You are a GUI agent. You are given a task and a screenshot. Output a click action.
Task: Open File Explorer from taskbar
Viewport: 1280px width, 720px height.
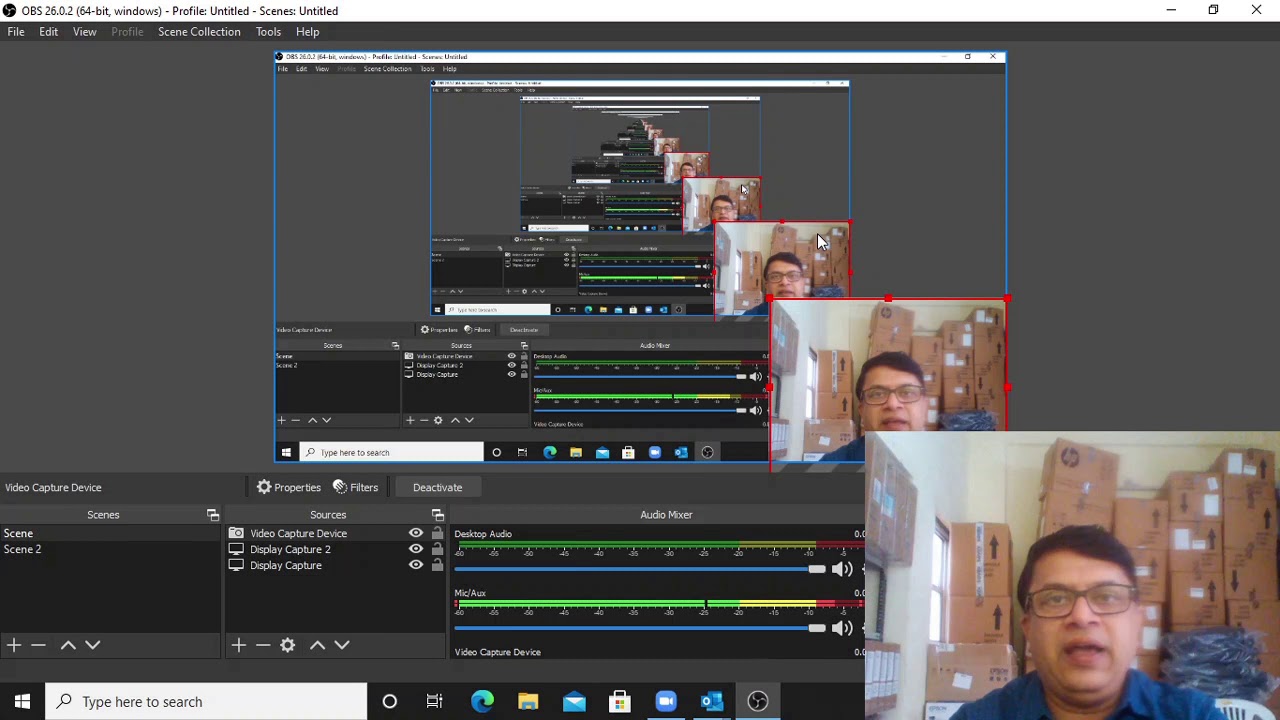pos(528,701)
